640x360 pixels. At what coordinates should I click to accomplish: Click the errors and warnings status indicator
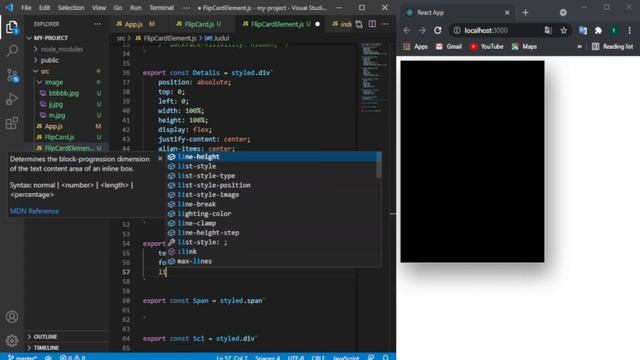pos(72,357)
